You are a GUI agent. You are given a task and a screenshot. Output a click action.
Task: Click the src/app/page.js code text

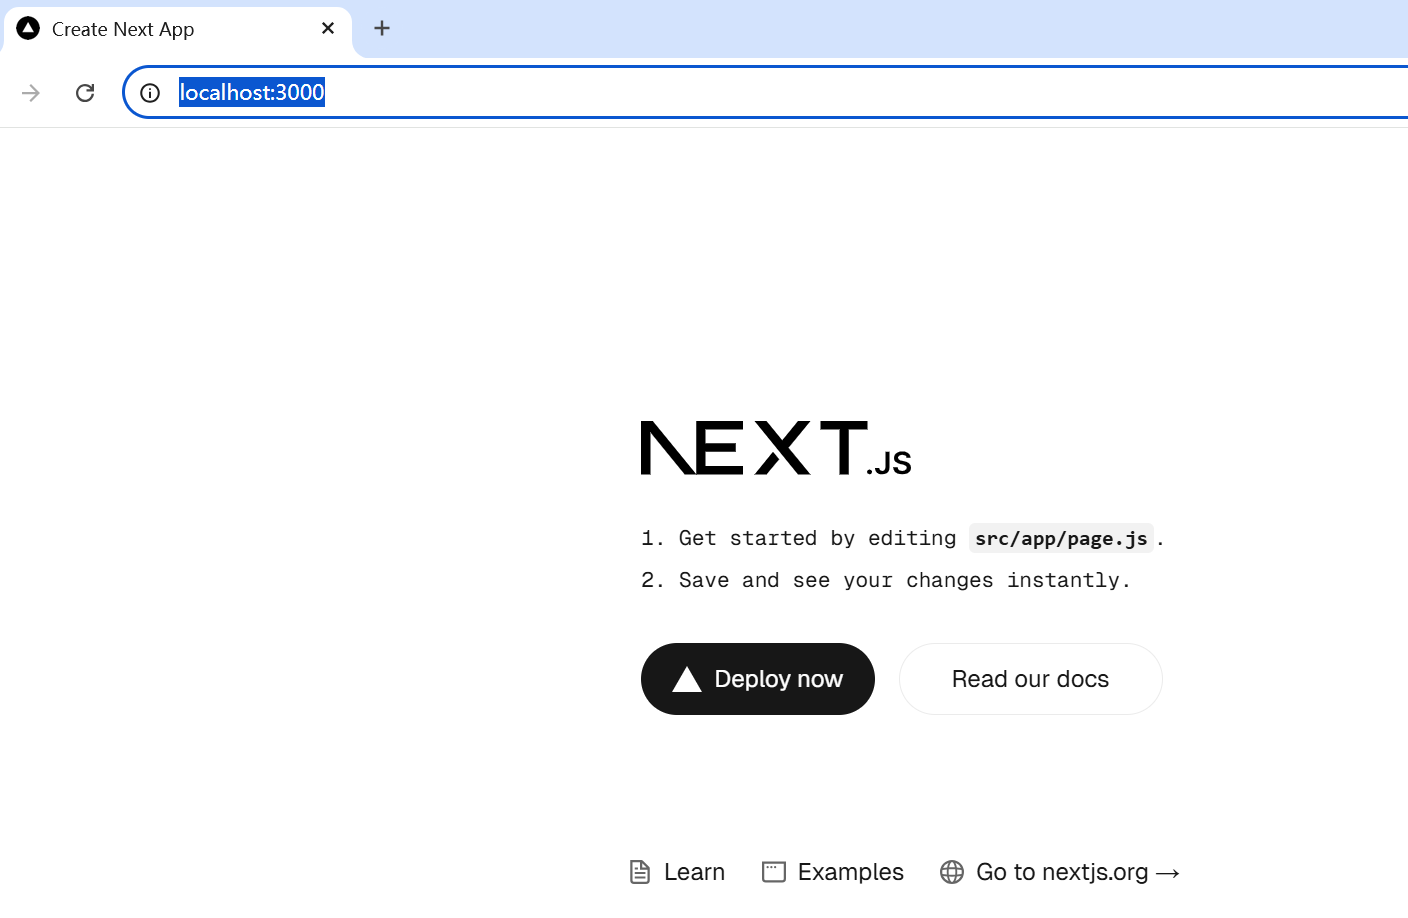[1061, 538]
